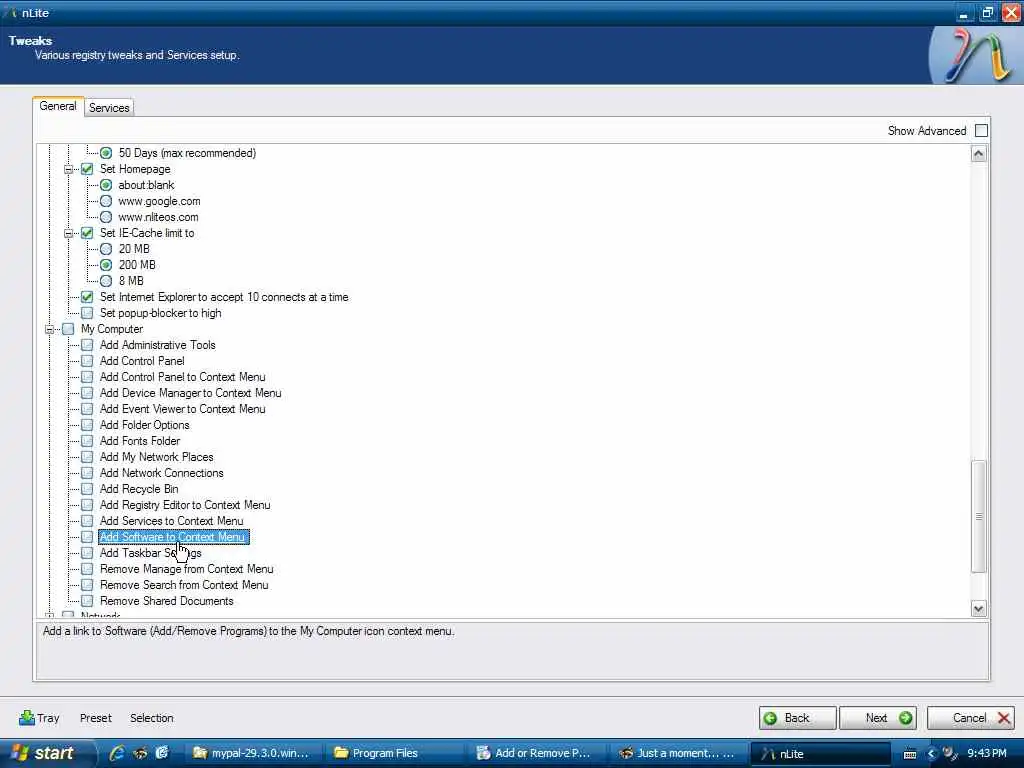Check Add My Network Places checkbox

pos(87,456)
